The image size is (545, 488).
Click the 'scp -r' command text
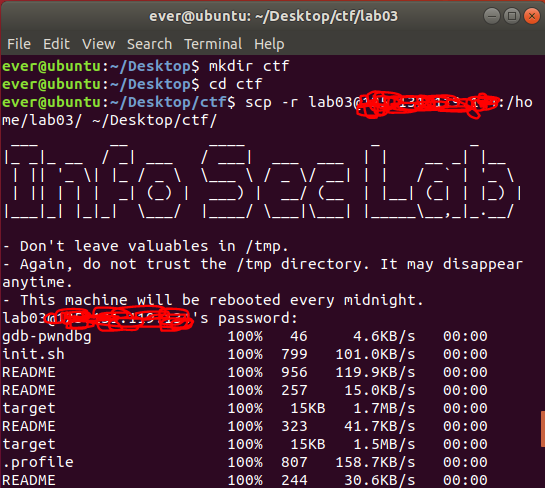click(271, 102)
